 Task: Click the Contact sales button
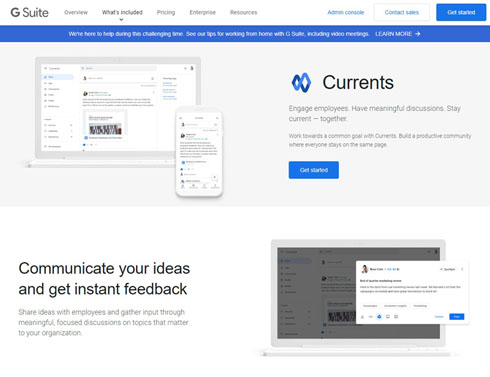click(x=402, y=12)
